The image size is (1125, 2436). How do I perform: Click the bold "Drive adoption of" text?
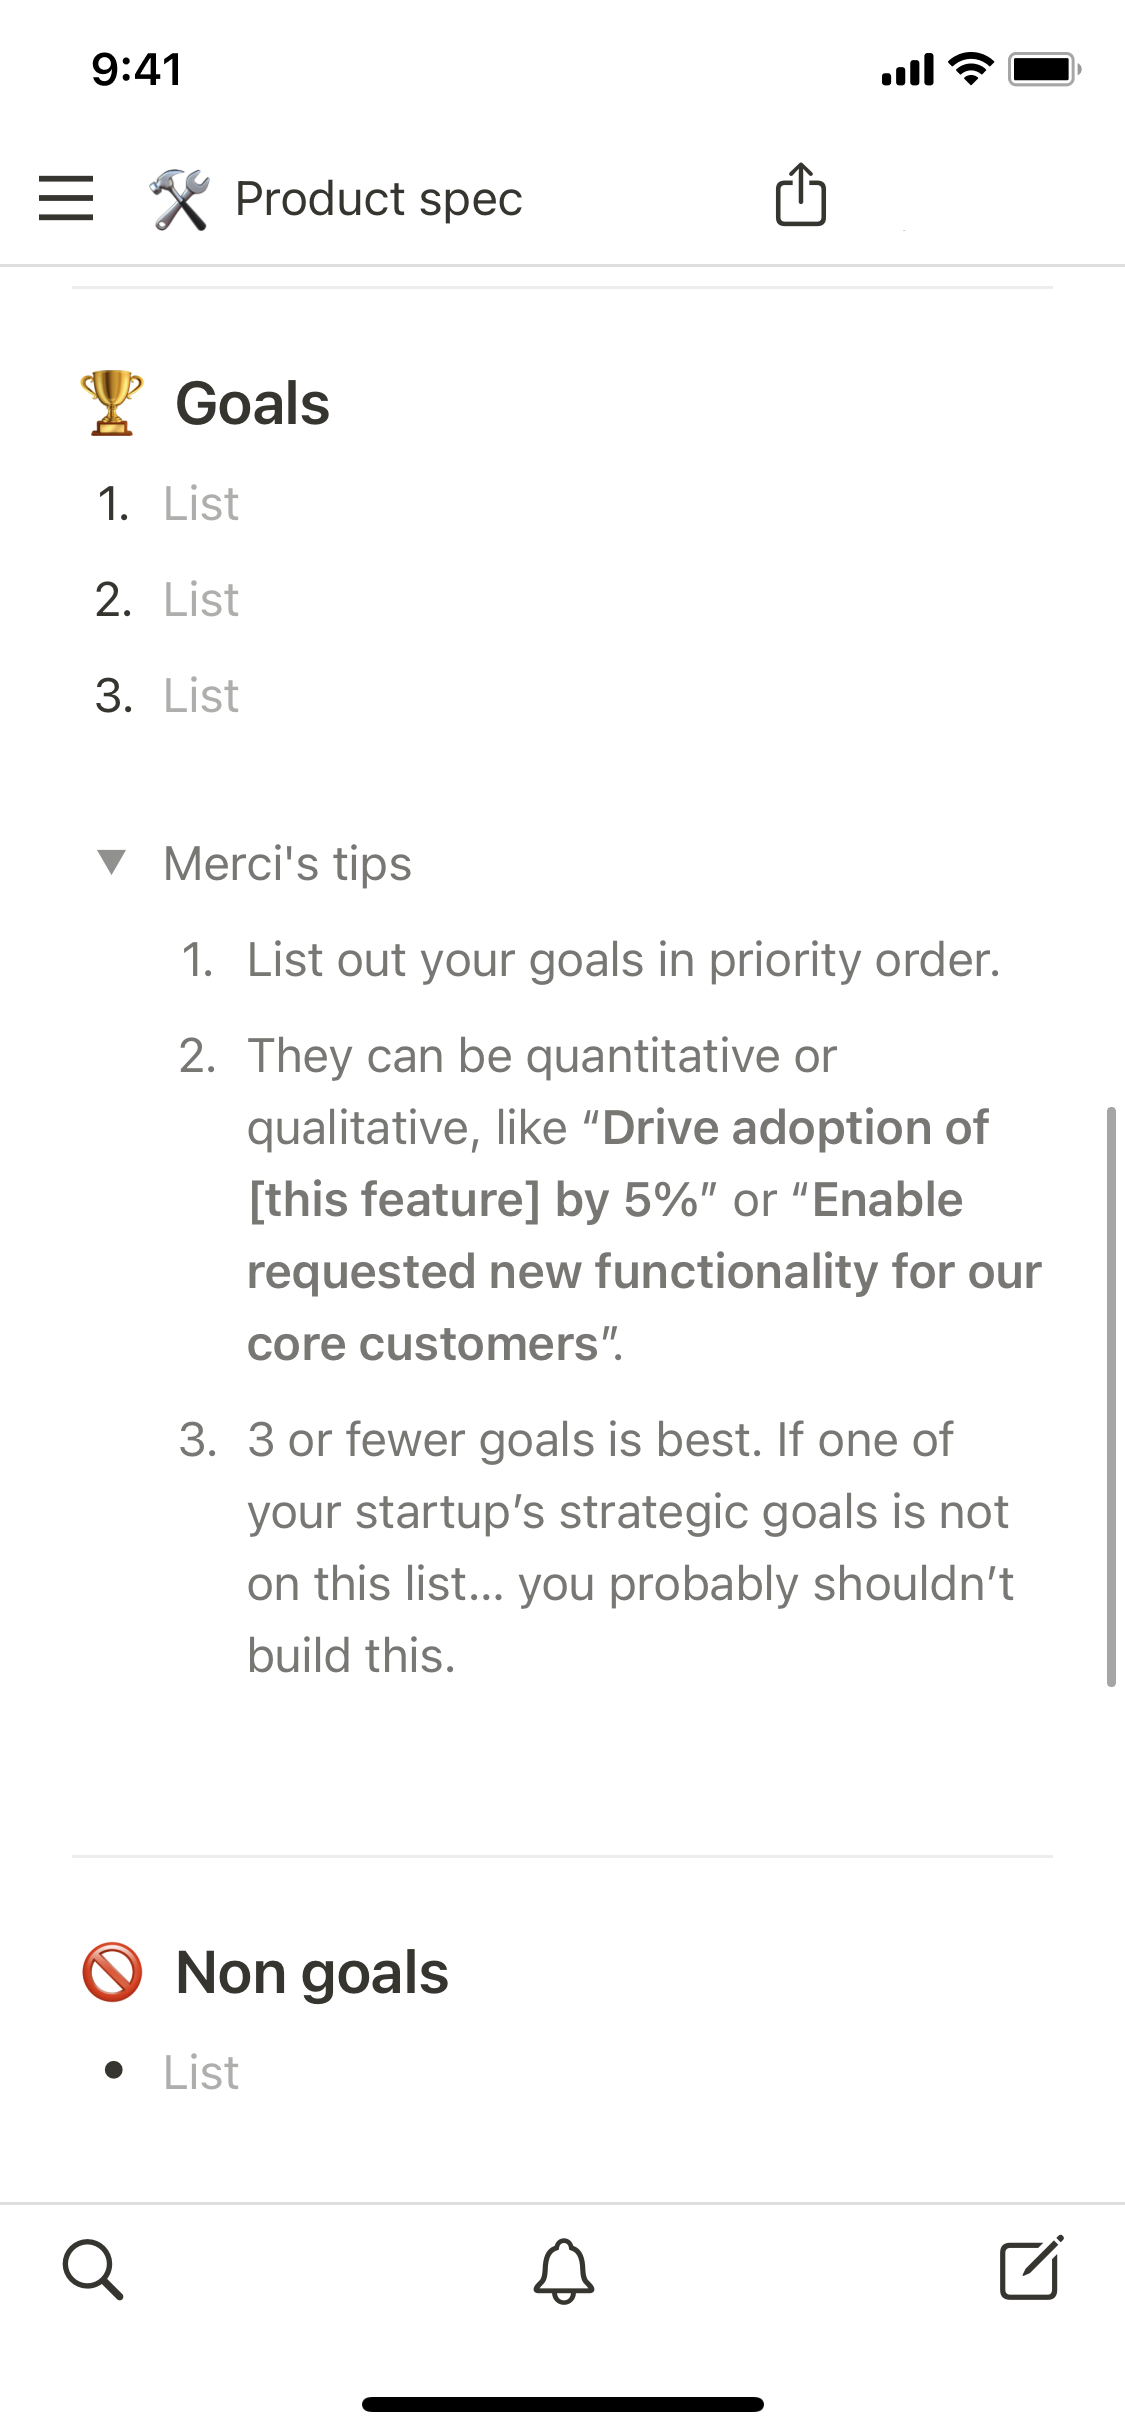tap(795, 1128)
